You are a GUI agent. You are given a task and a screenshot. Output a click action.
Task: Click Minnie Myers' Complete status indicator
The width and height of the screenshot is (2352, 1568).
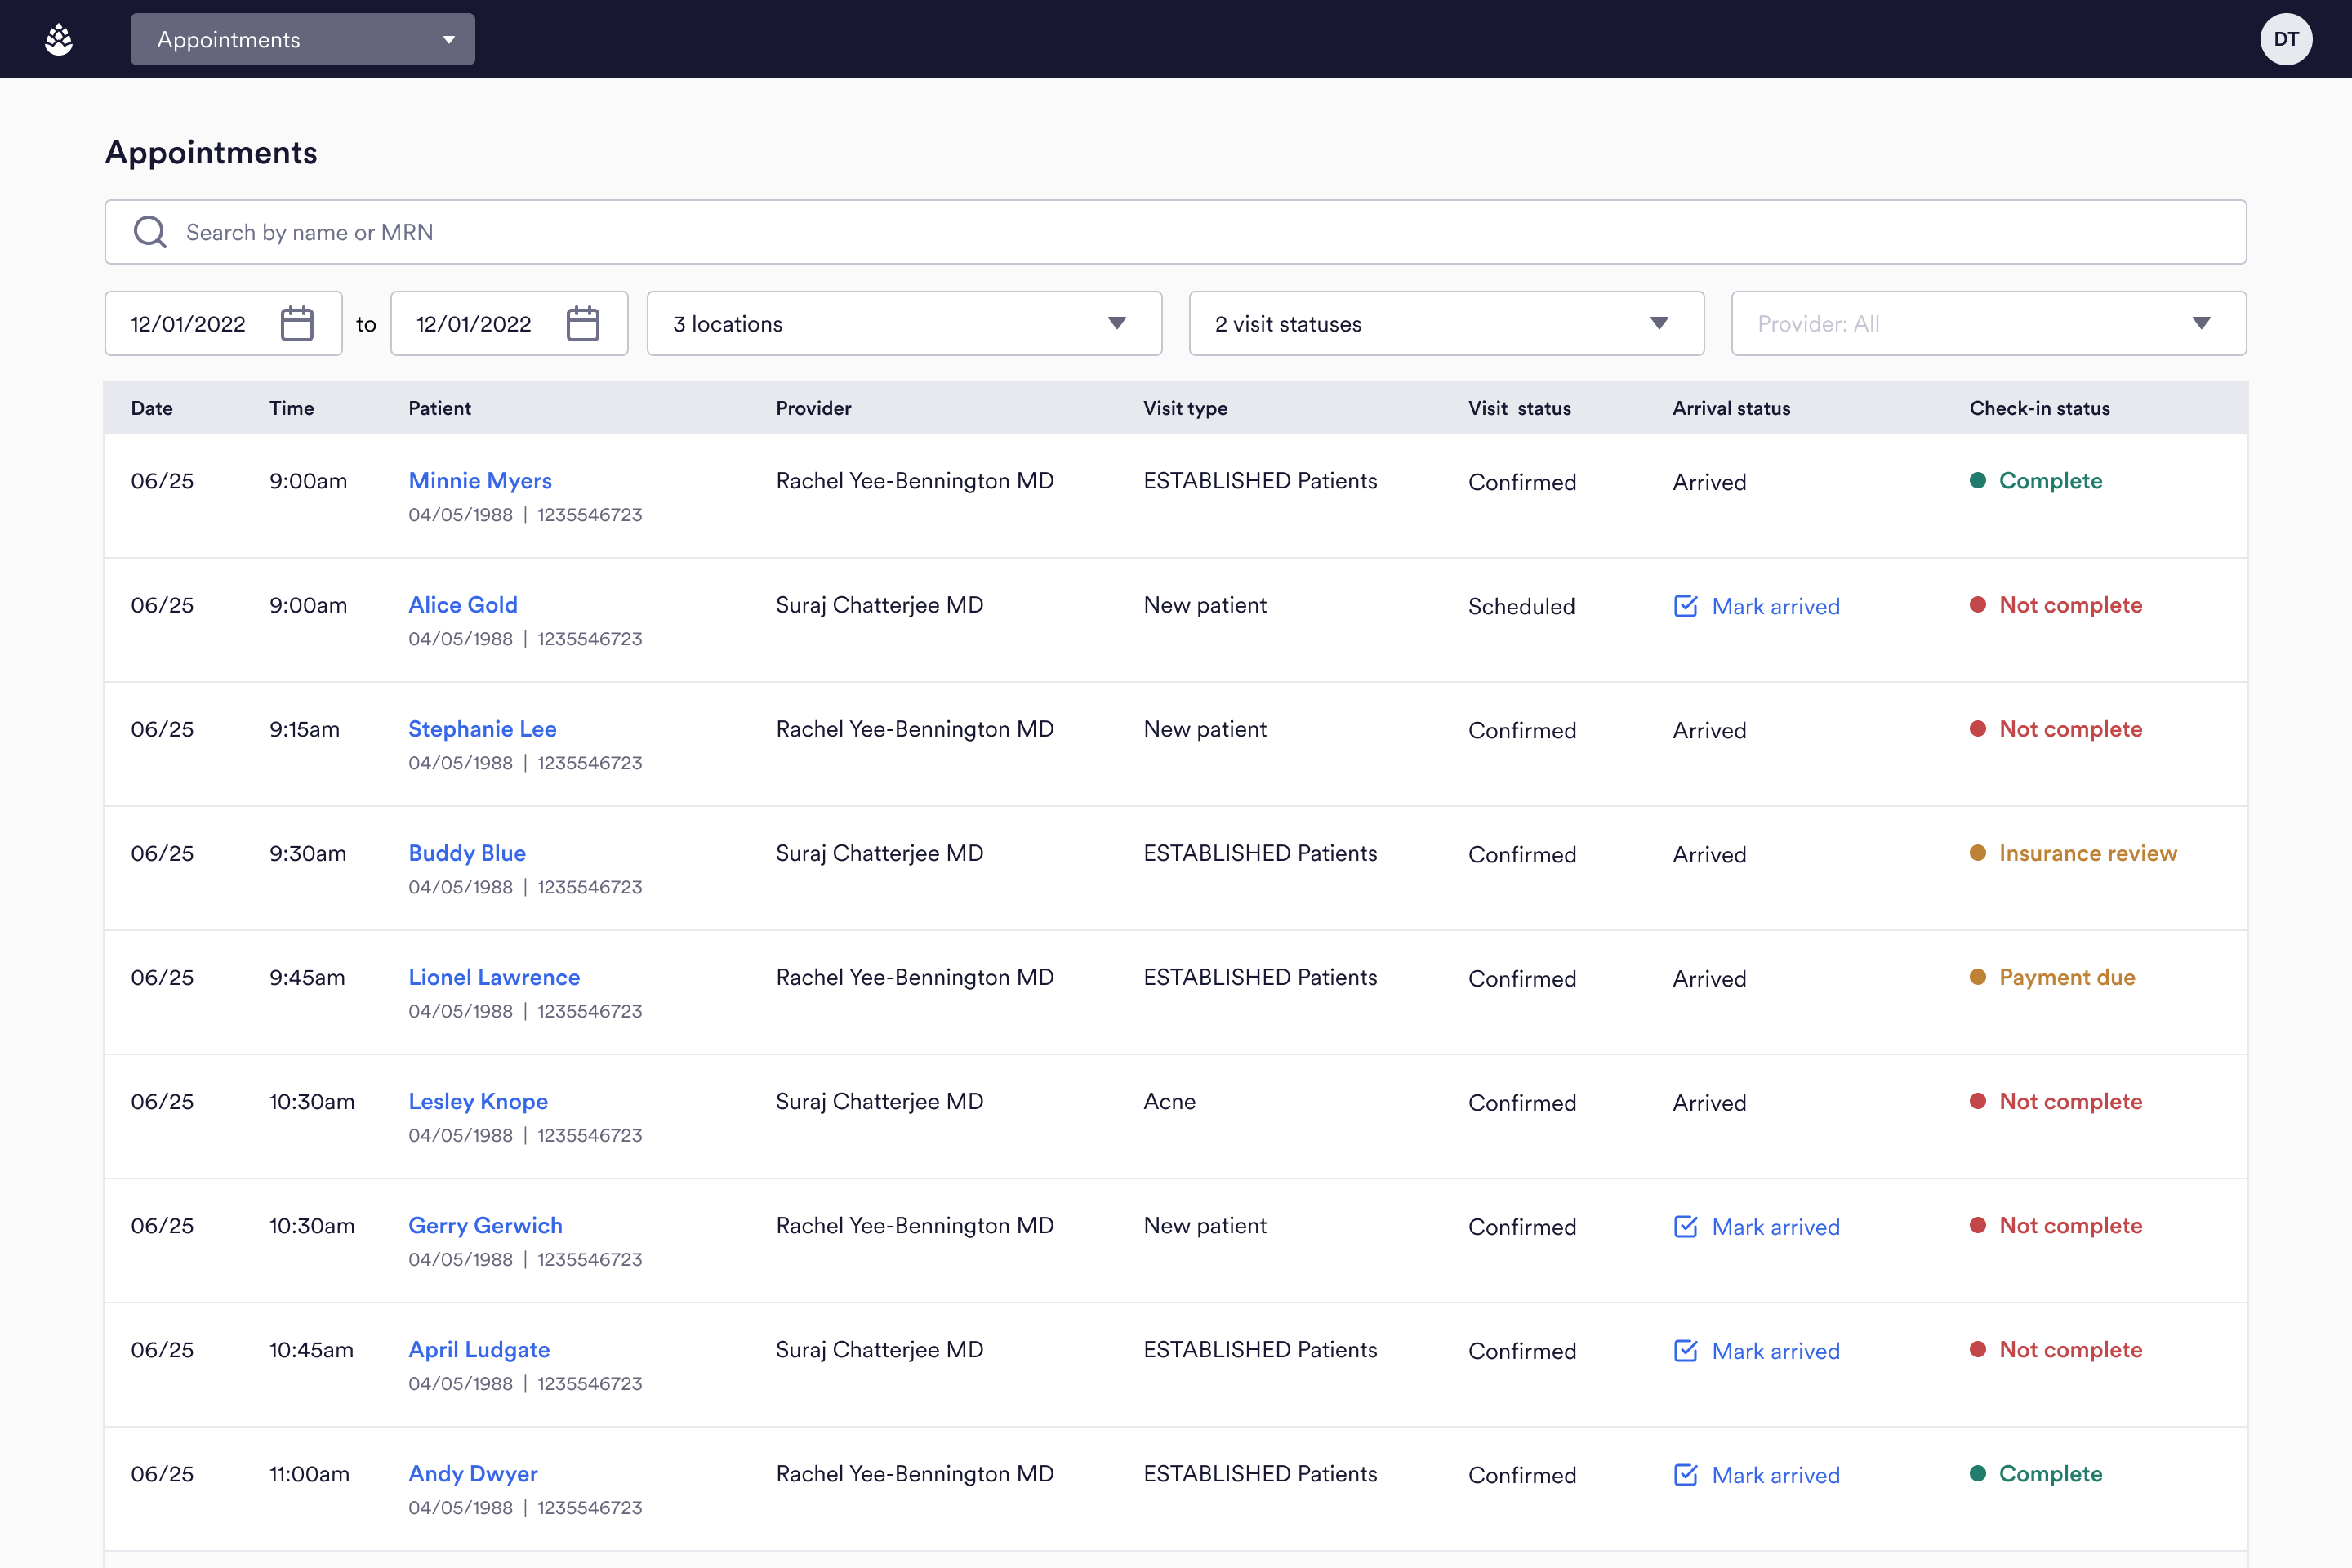coord(2049,481)
